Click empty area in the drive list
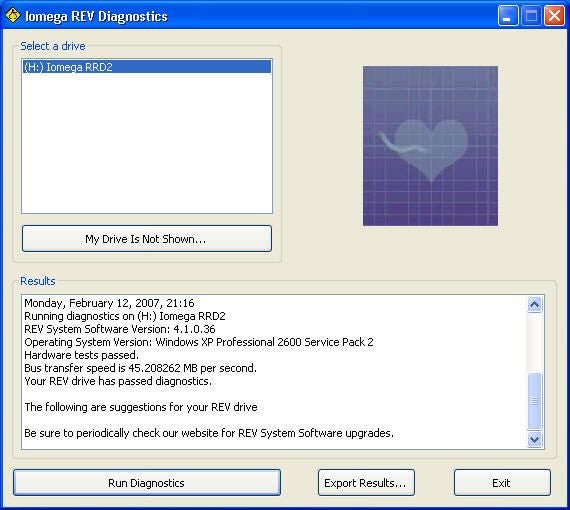Image resolution: width=570 pixels, height=510 pixels. coord(147,143)
